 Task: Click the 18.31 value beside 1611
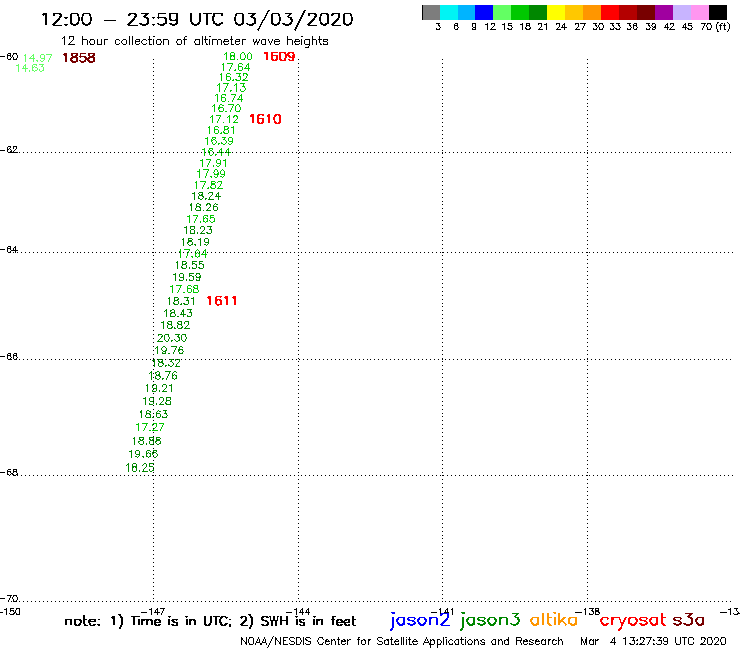[181, 301]
